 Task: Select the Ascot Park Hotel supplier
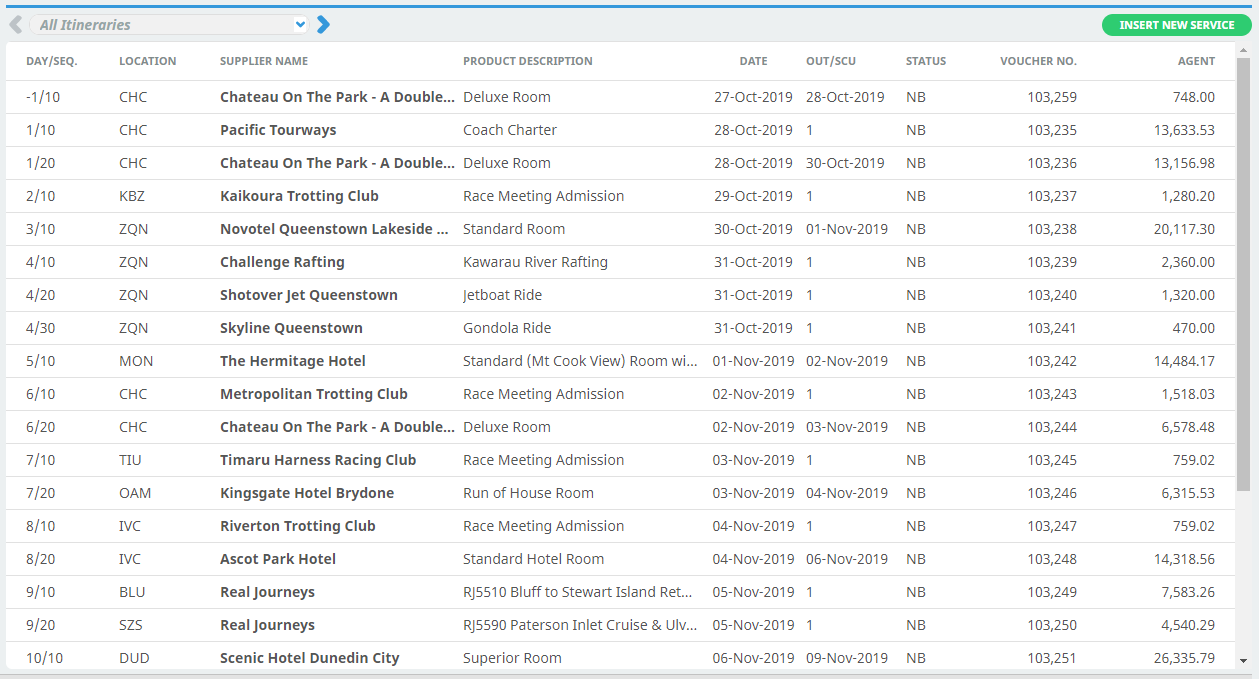278,559
